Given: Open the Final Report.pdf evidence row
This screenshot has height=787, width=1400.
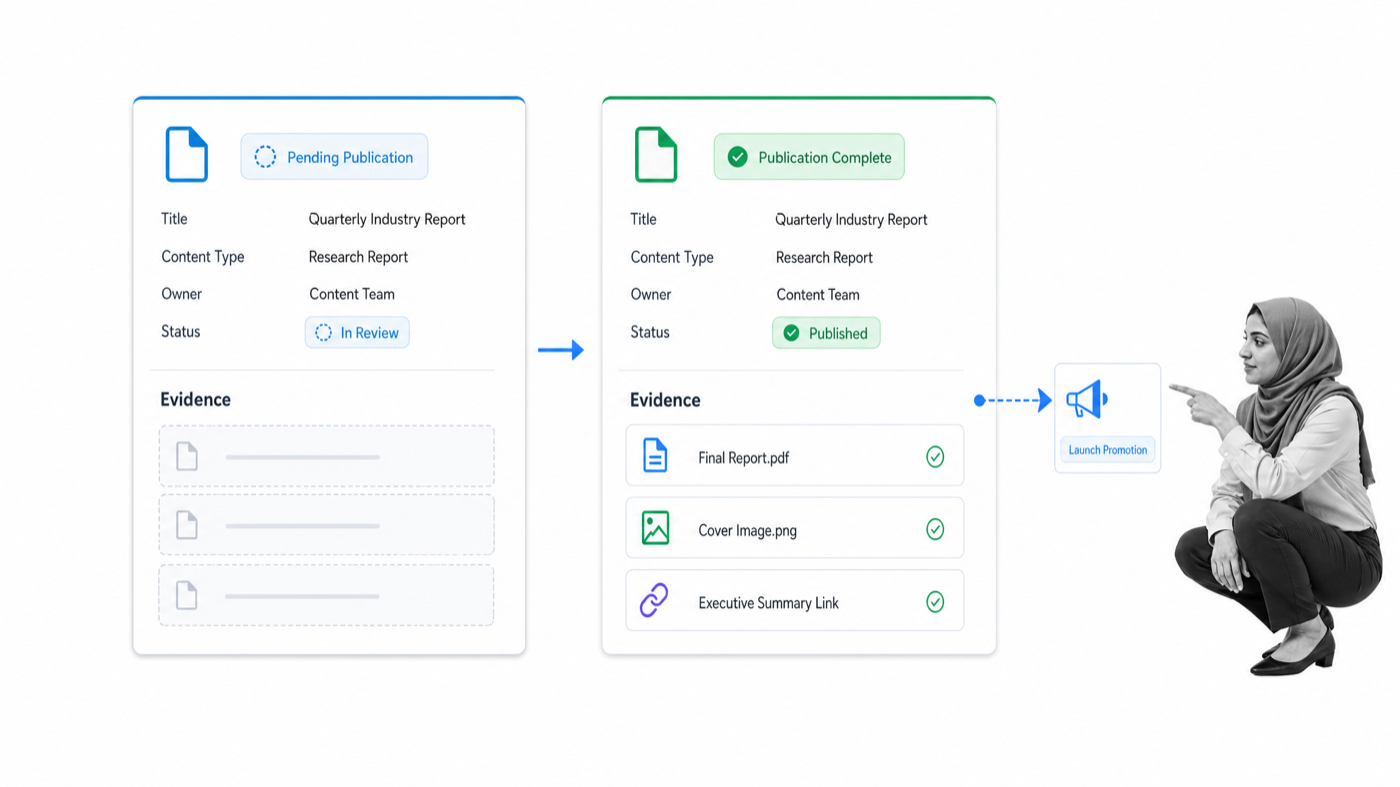Looking at the screenshot, I should click(795, 456).
